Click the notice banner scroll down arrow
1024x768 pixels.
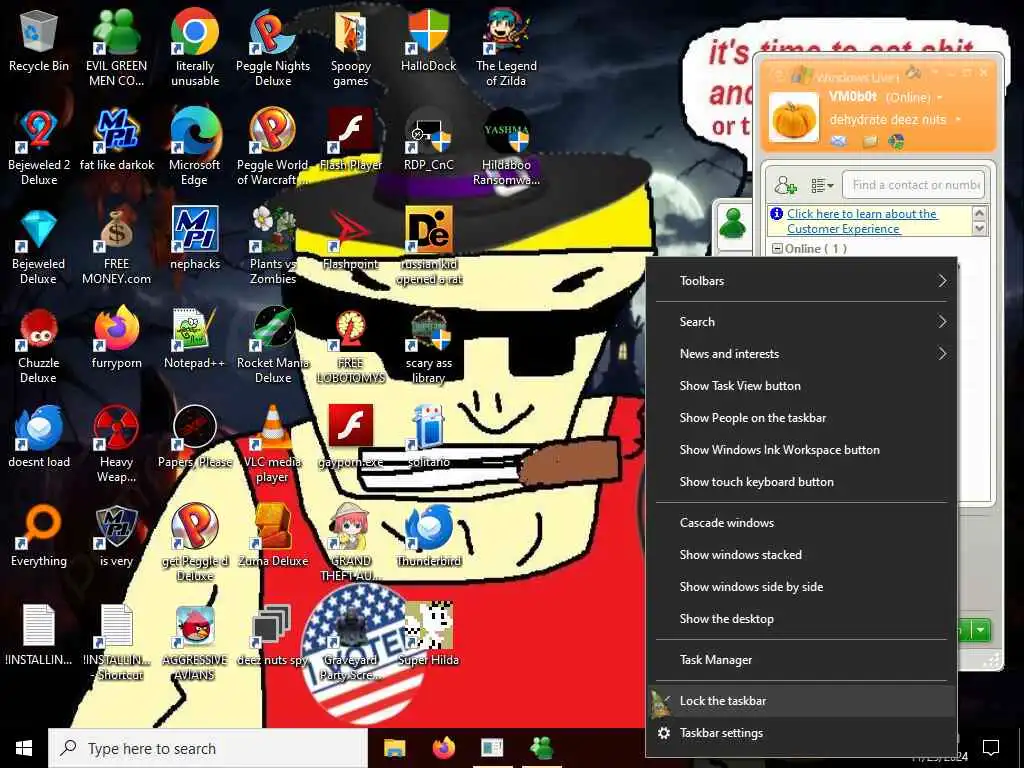tap(979, 228)
